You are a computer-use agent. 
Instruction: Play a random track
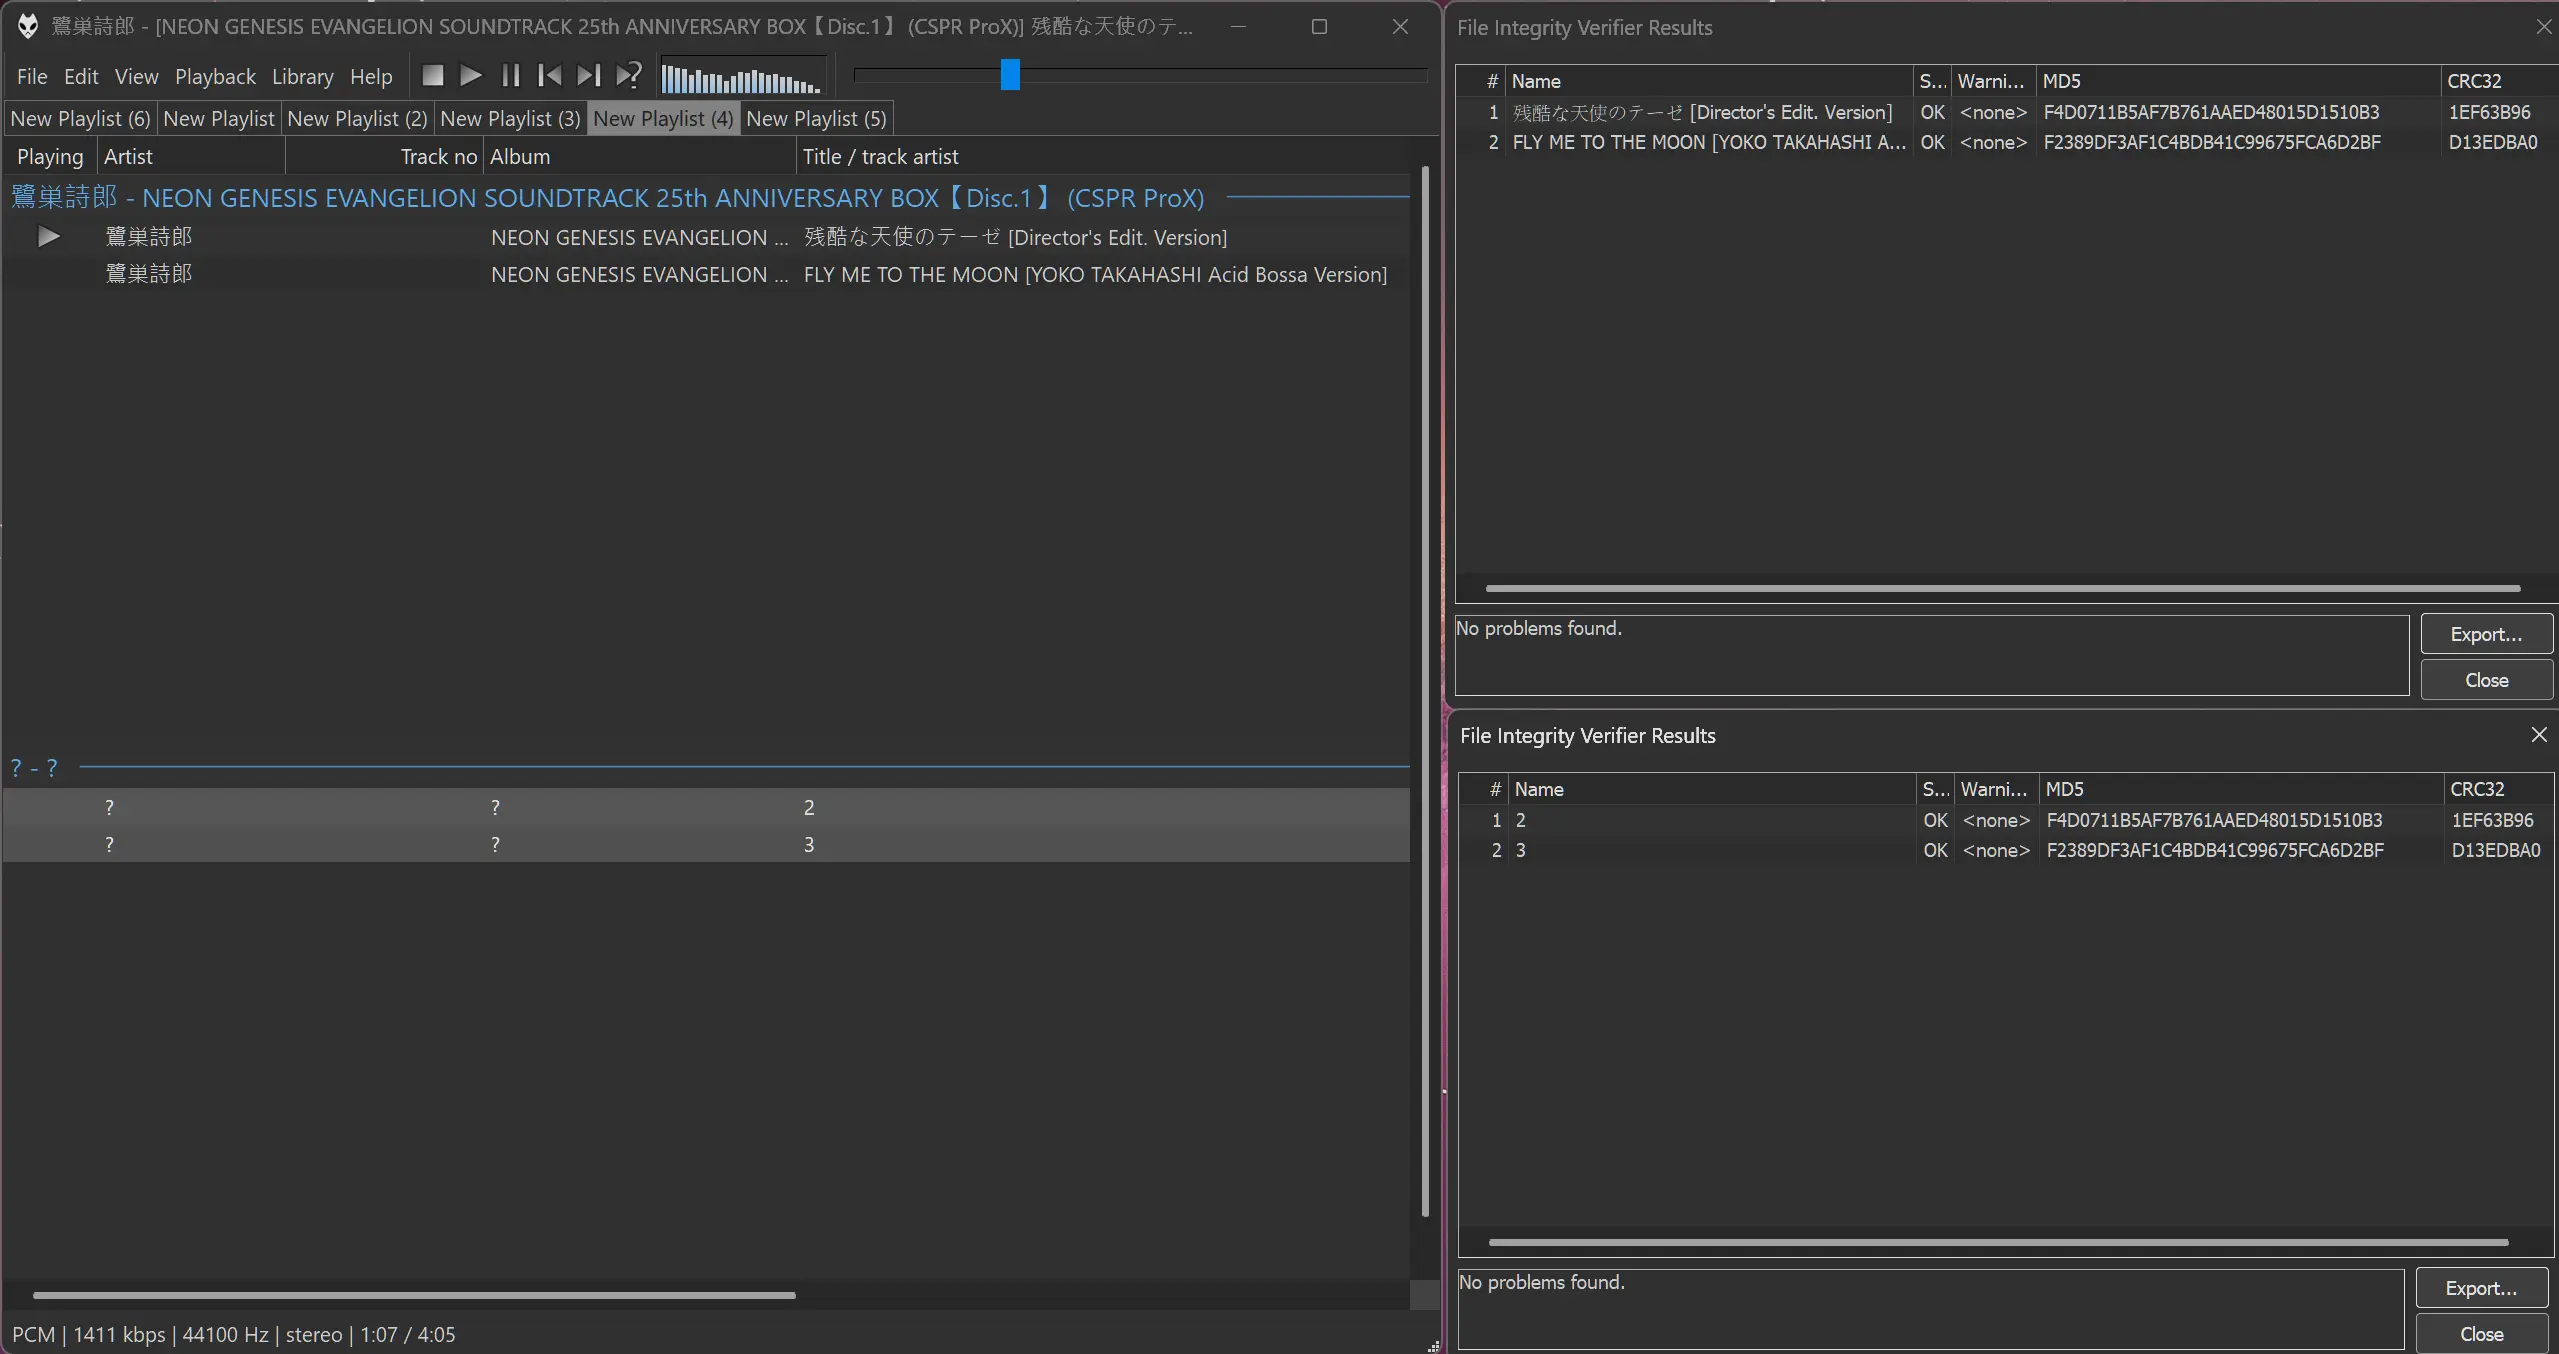(x=628, y=76)
